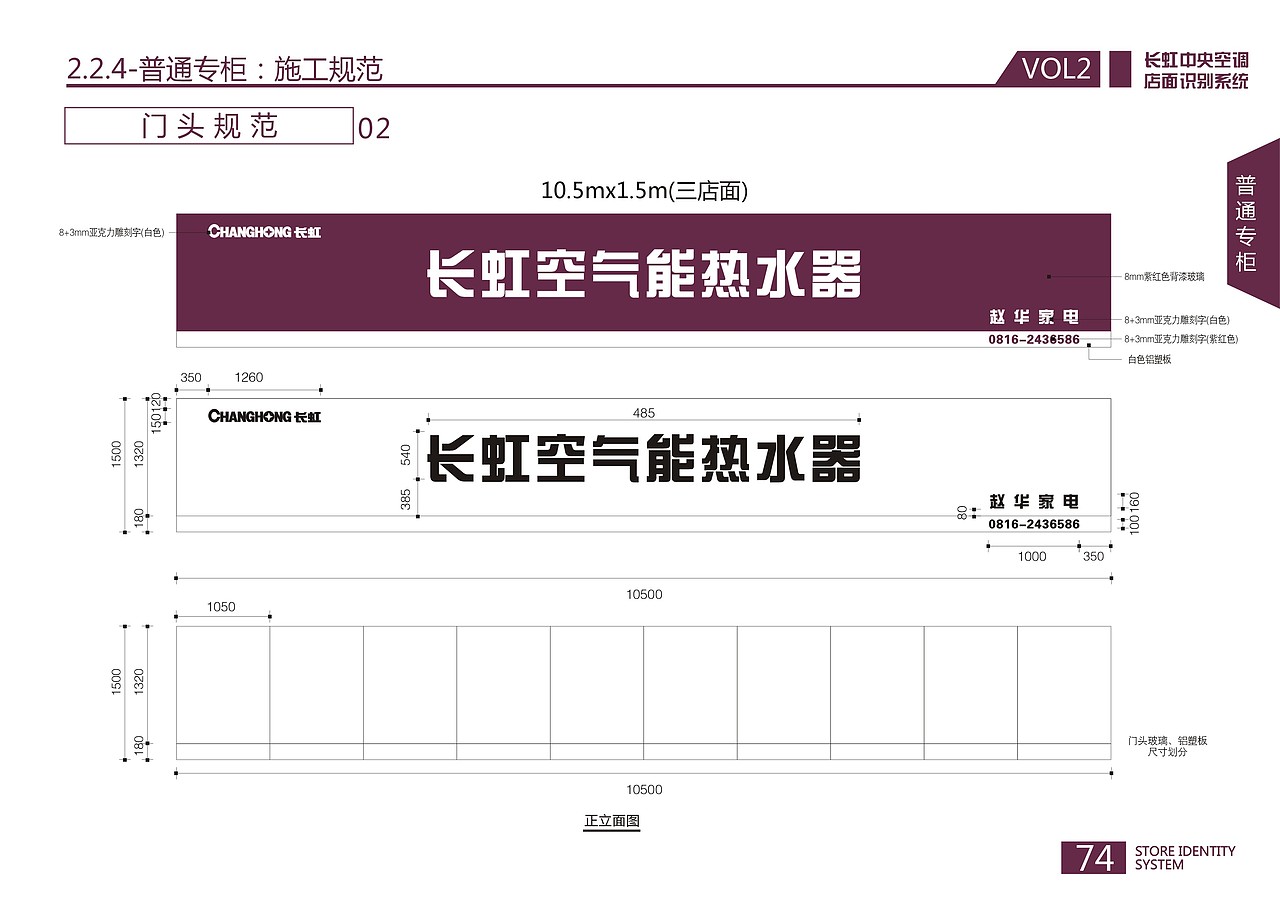Click the underlined "正立面图" drawing title
Screen dimensions: 1280x905
612,822
